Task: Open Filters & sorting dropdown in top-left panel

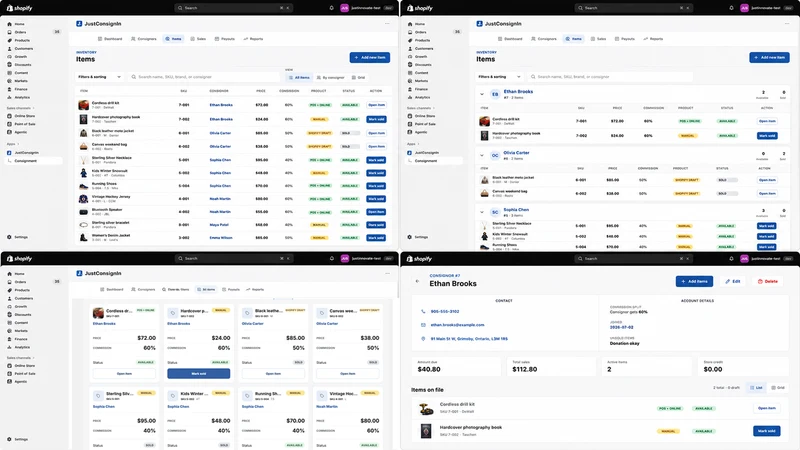Action: coord(99,77)
